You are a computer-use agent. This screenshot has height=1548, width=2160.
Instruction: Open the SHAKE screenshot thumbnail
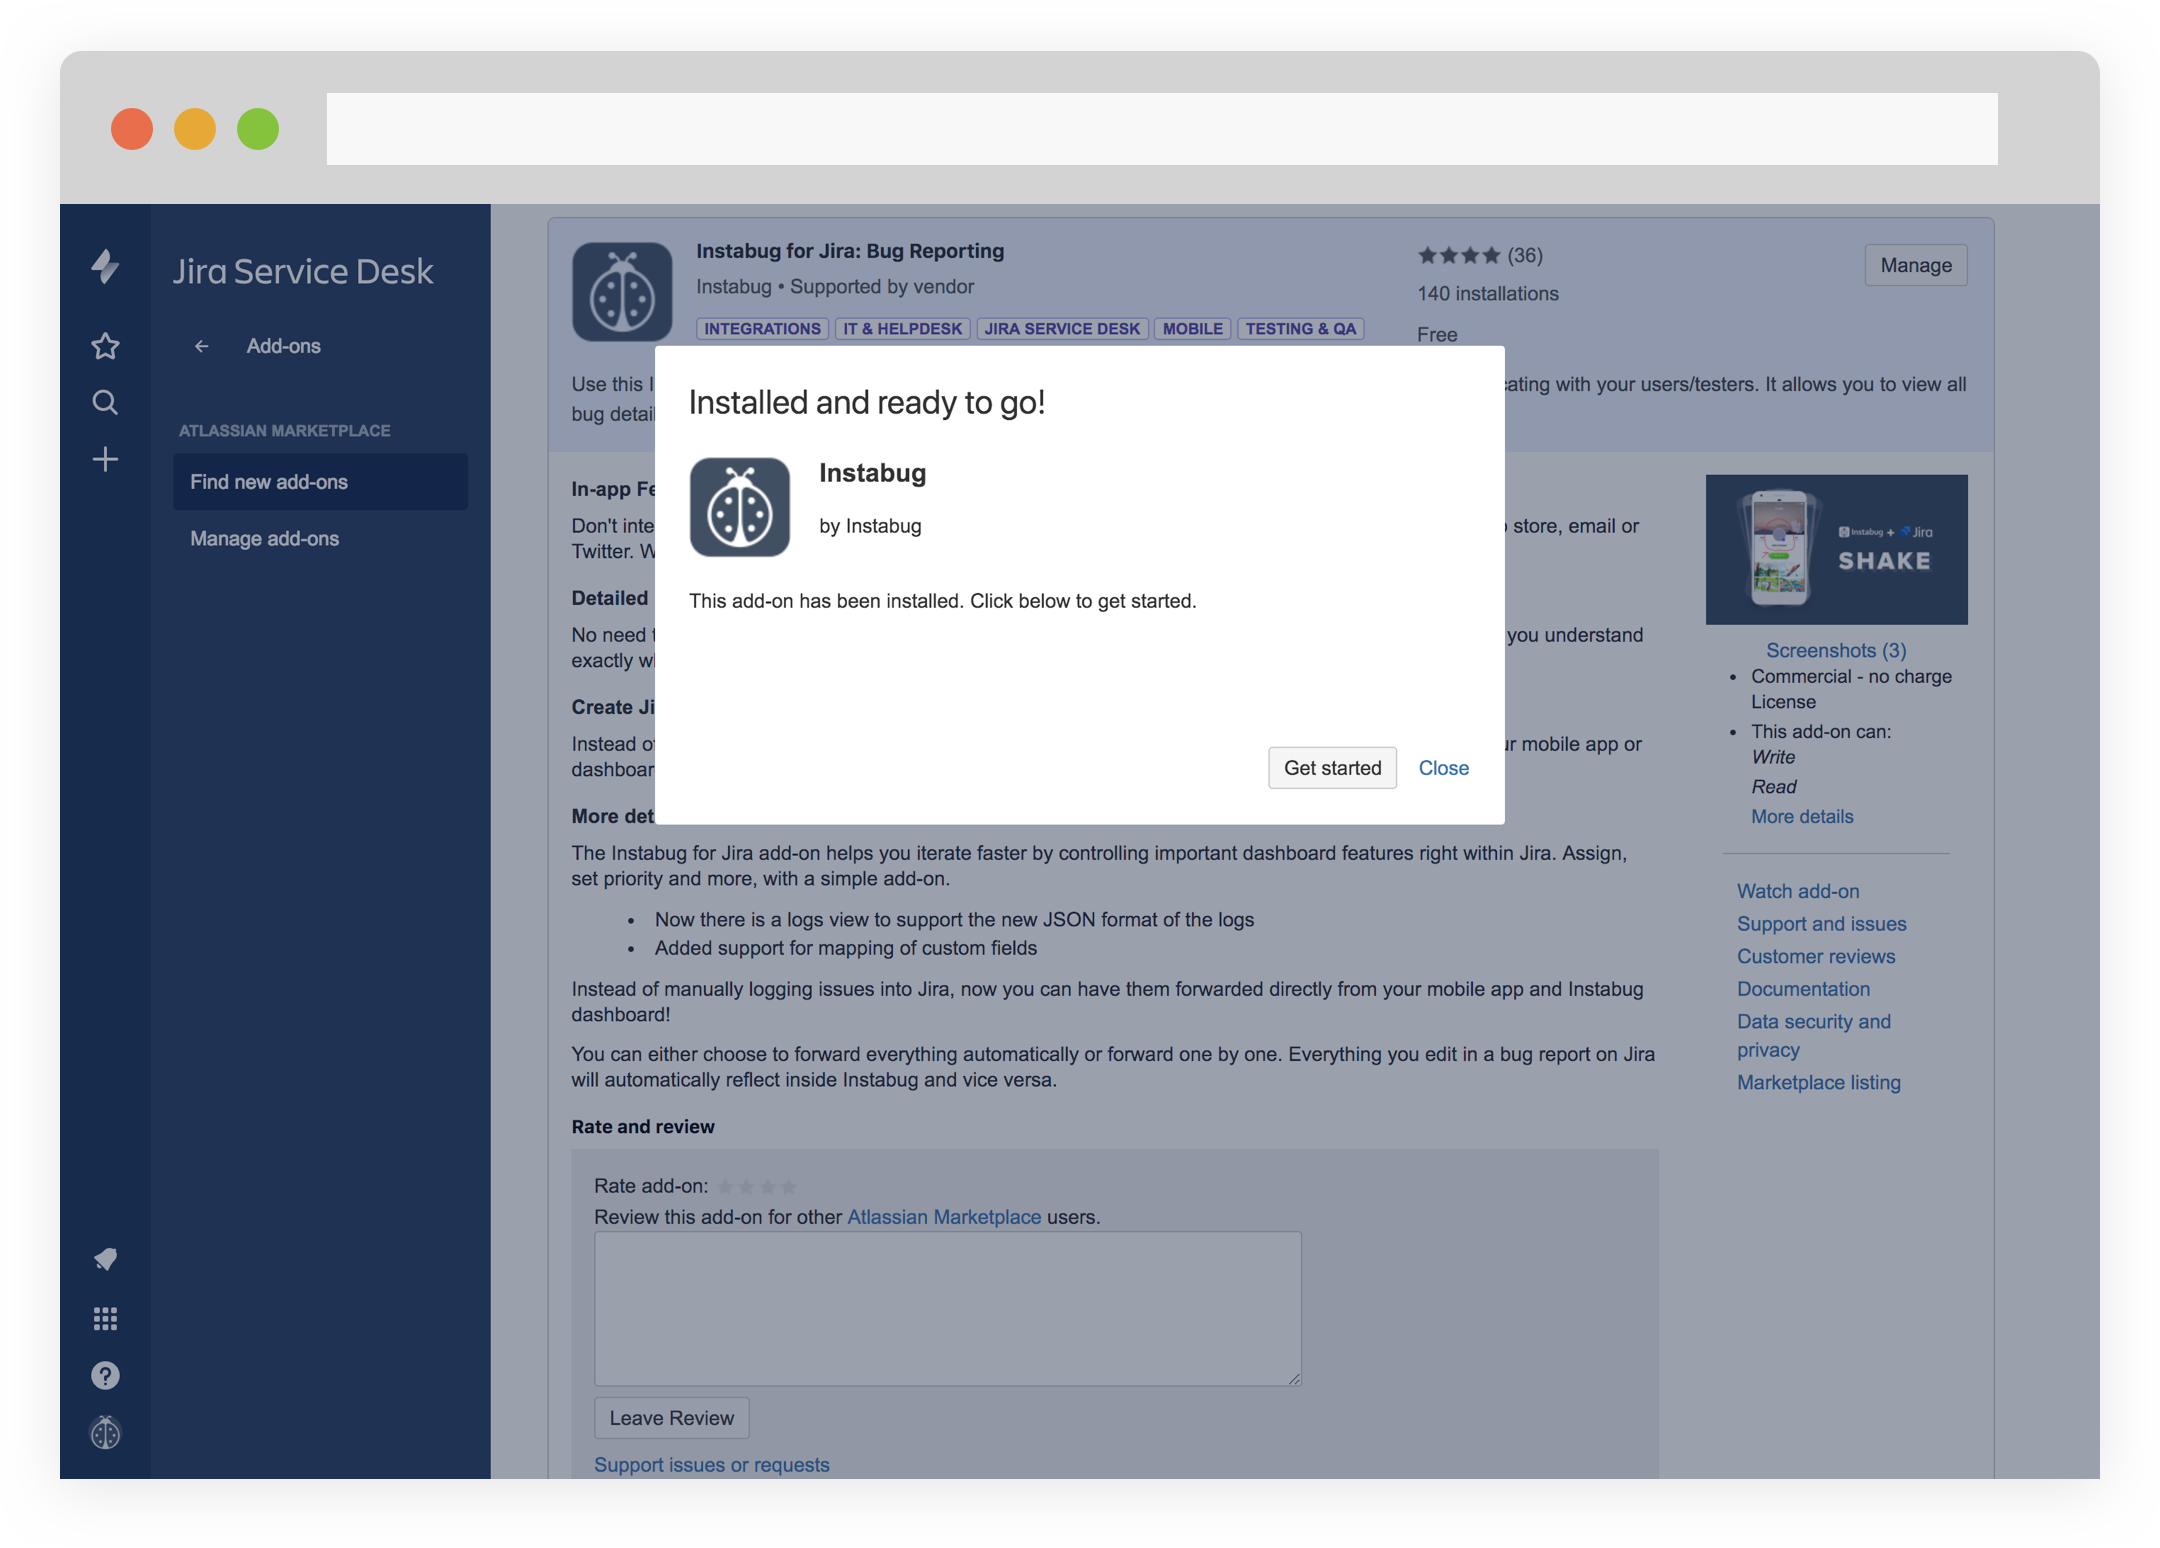(1836, 549)
